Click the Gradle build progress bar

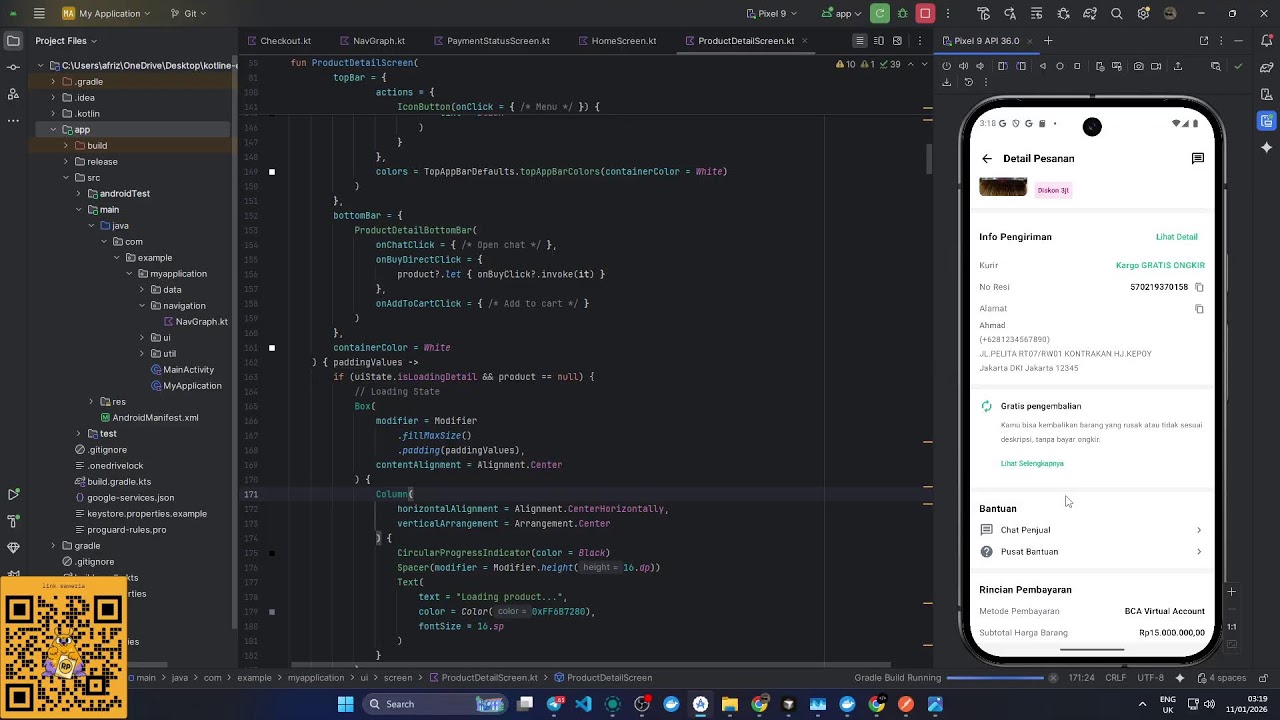tap(995, 678)
